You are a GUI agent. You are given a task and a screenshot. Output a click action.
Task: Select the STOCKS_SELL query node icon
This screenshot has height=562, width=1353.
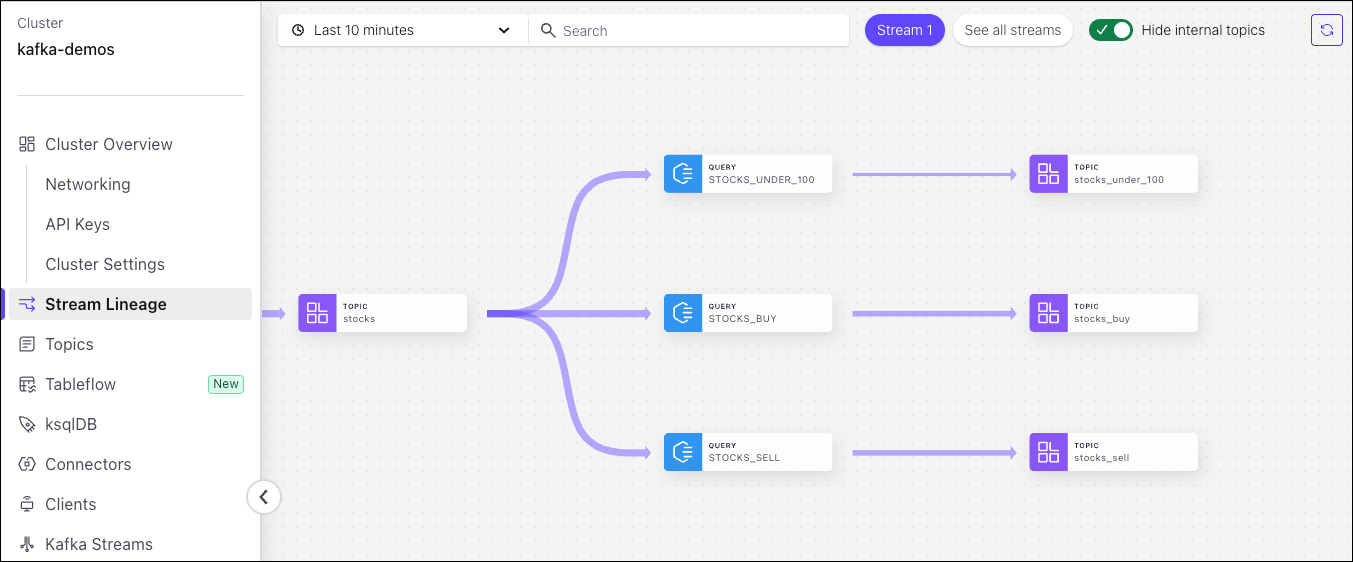coord(683,452)
